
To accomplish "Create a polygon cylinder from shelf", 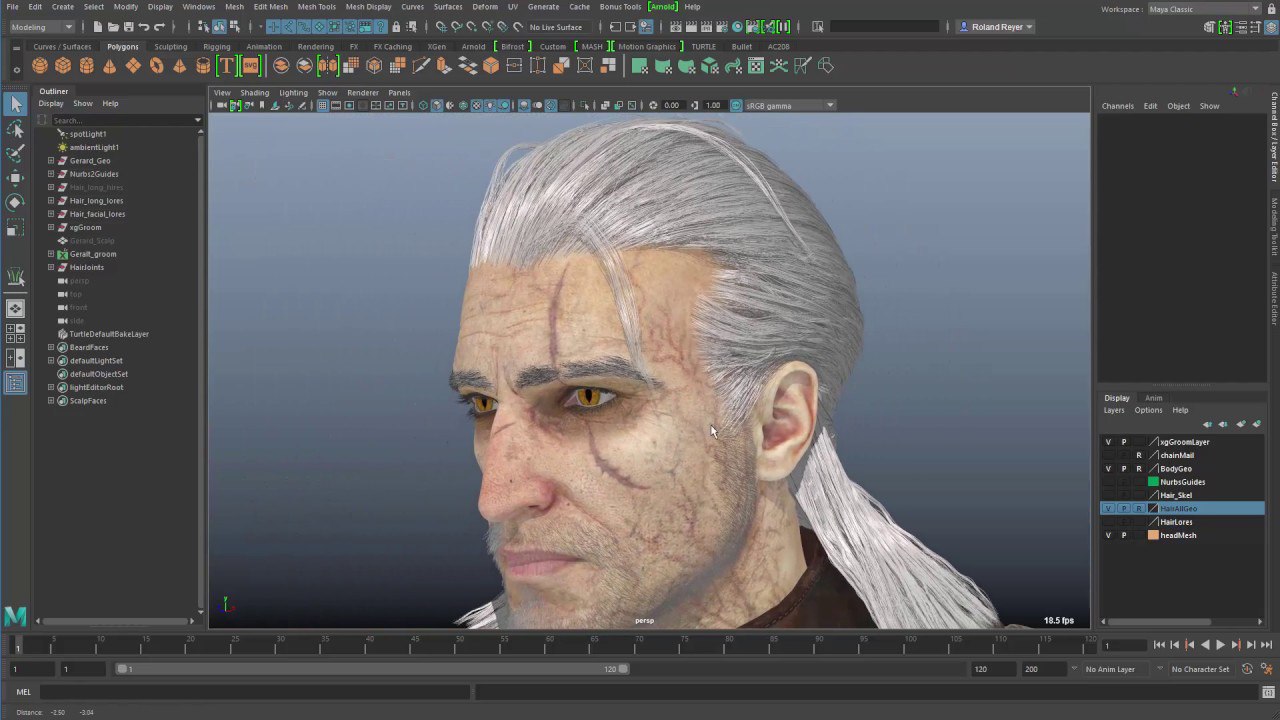I will tap(87, 66).
